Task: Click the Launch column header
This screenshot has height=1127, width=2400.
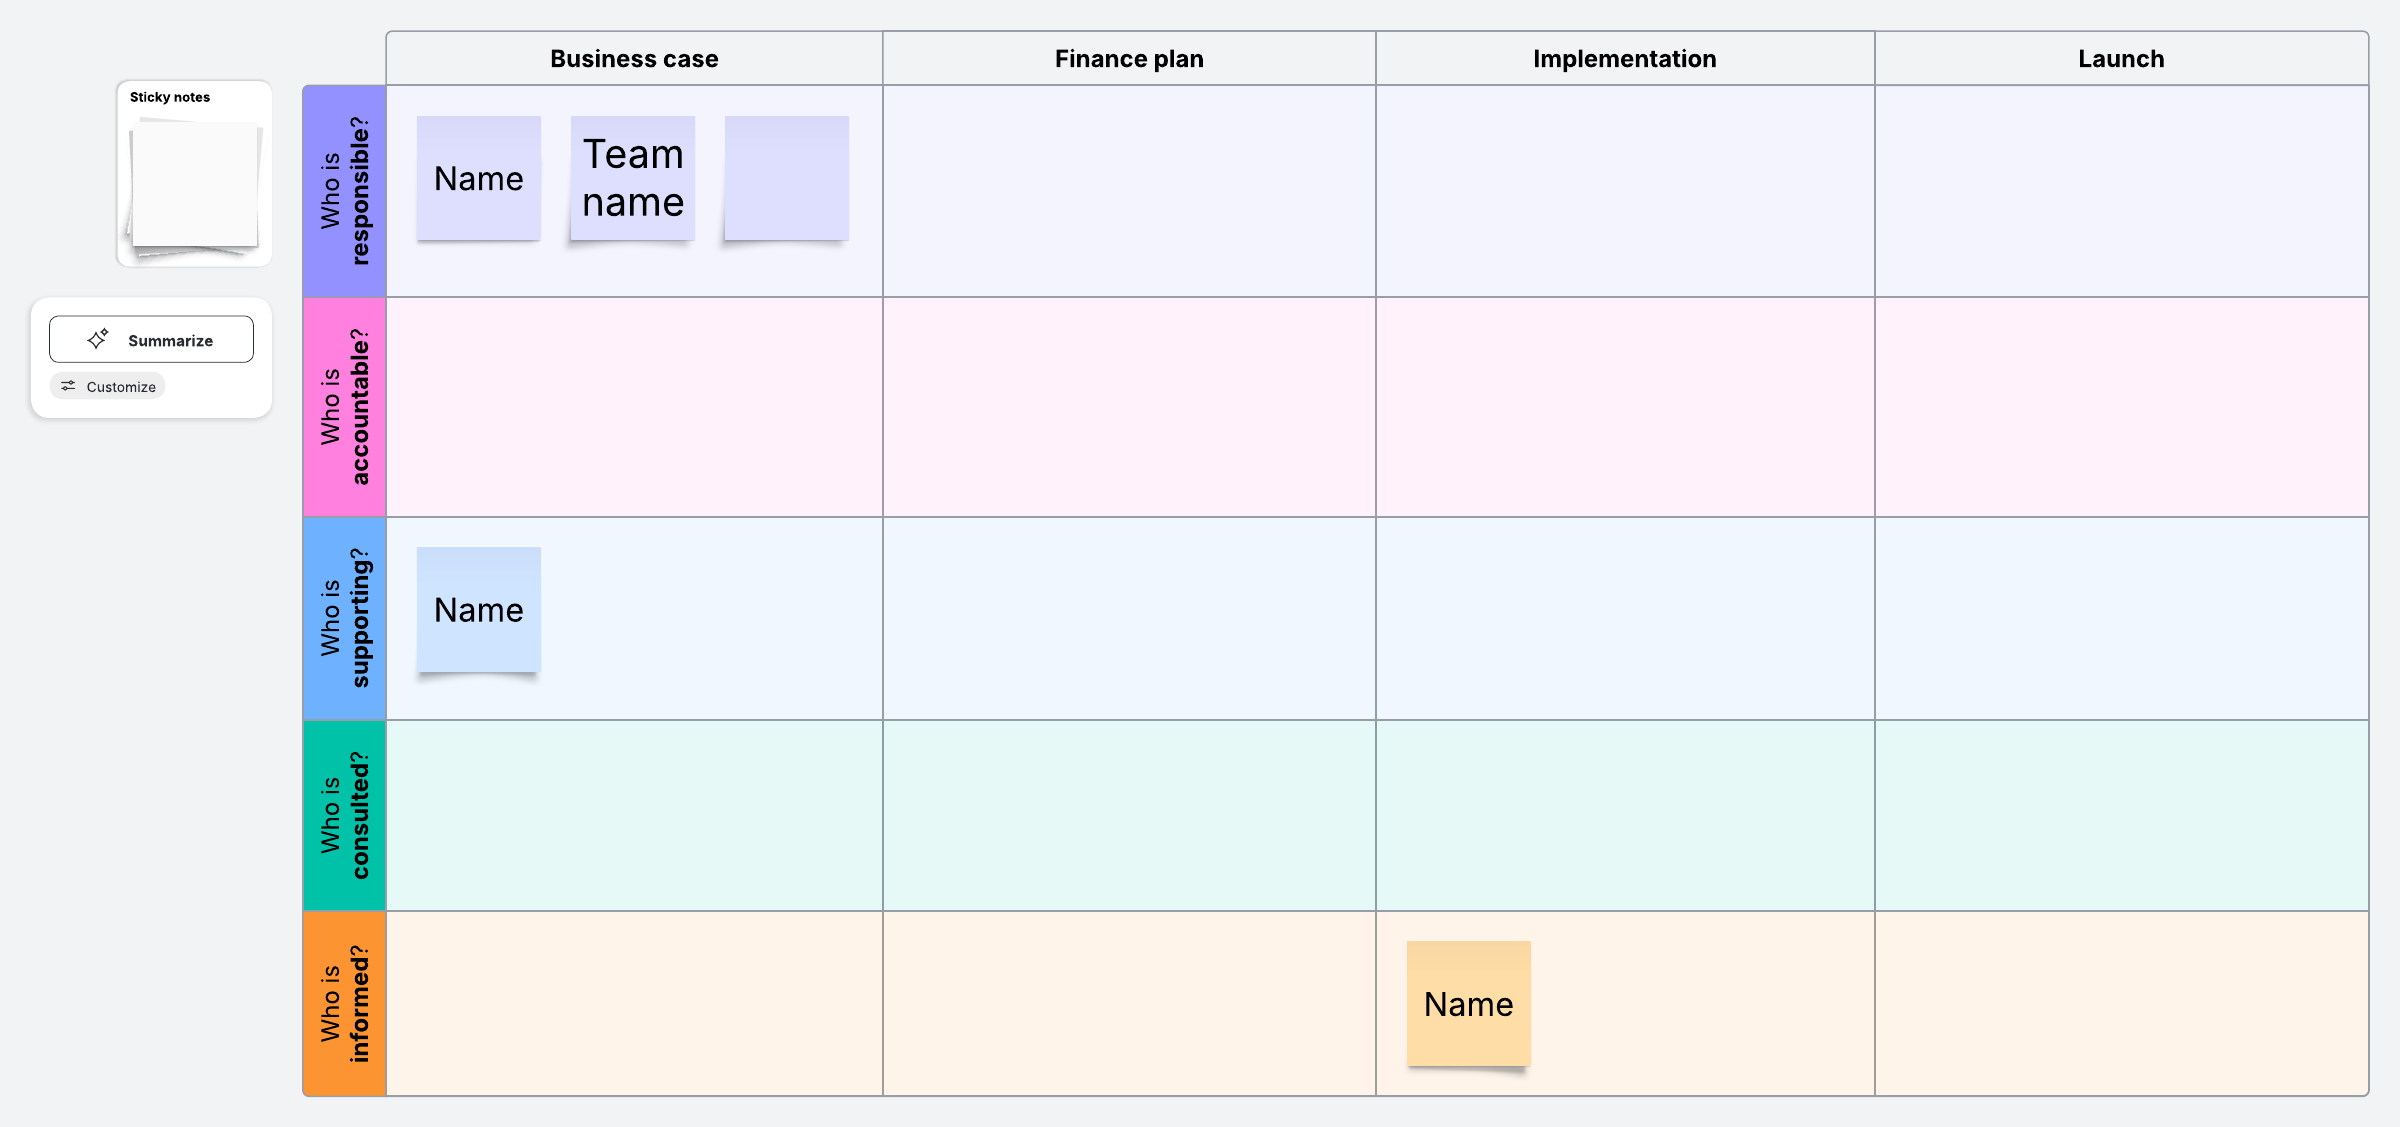Action: [2121, 59]
